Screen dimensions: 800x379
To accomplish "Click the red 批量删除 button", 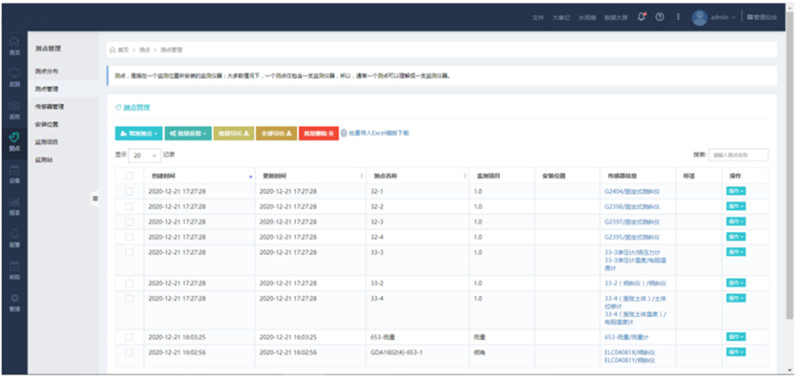I will click(x=318, y=133).
